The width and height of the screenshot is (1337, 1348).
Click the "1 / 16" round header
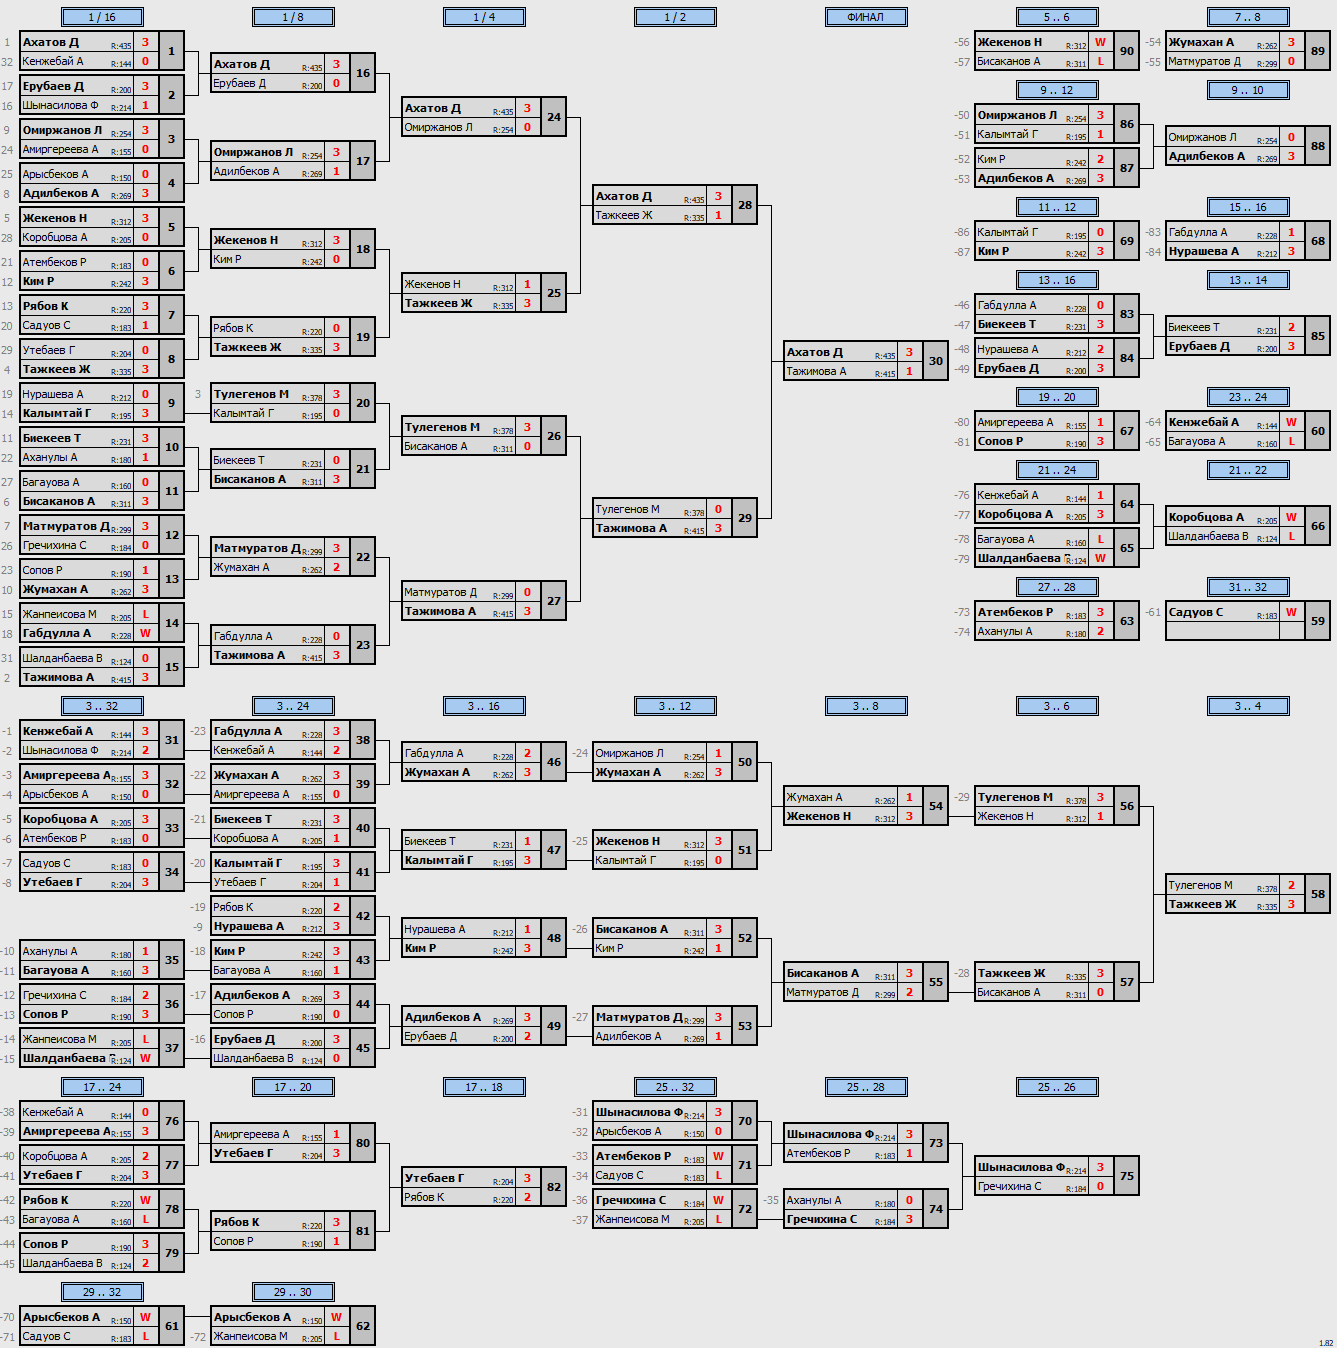point(102,17)
